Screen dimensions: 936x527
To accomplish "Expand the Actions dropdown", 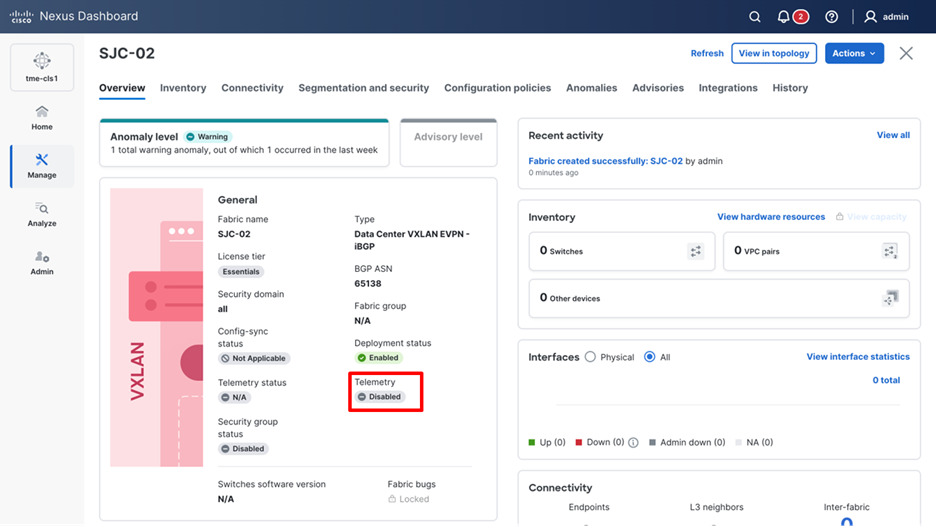I will pos(854,53).
